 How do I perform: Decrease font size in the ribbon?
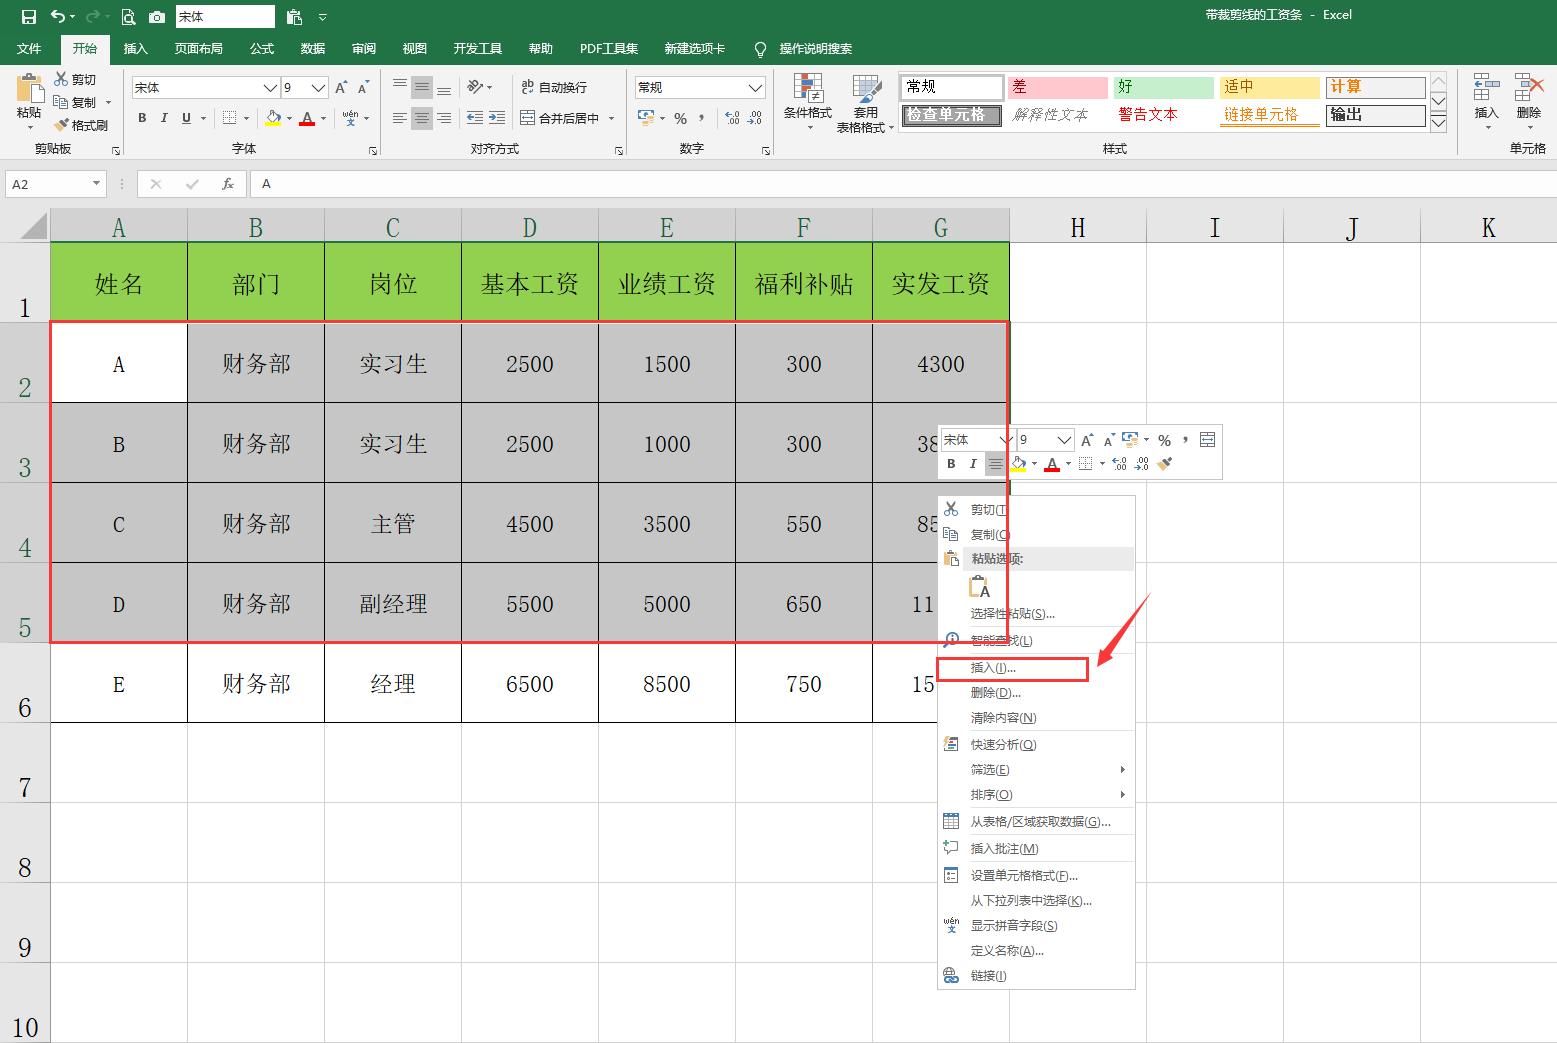(x=364, y=88)
